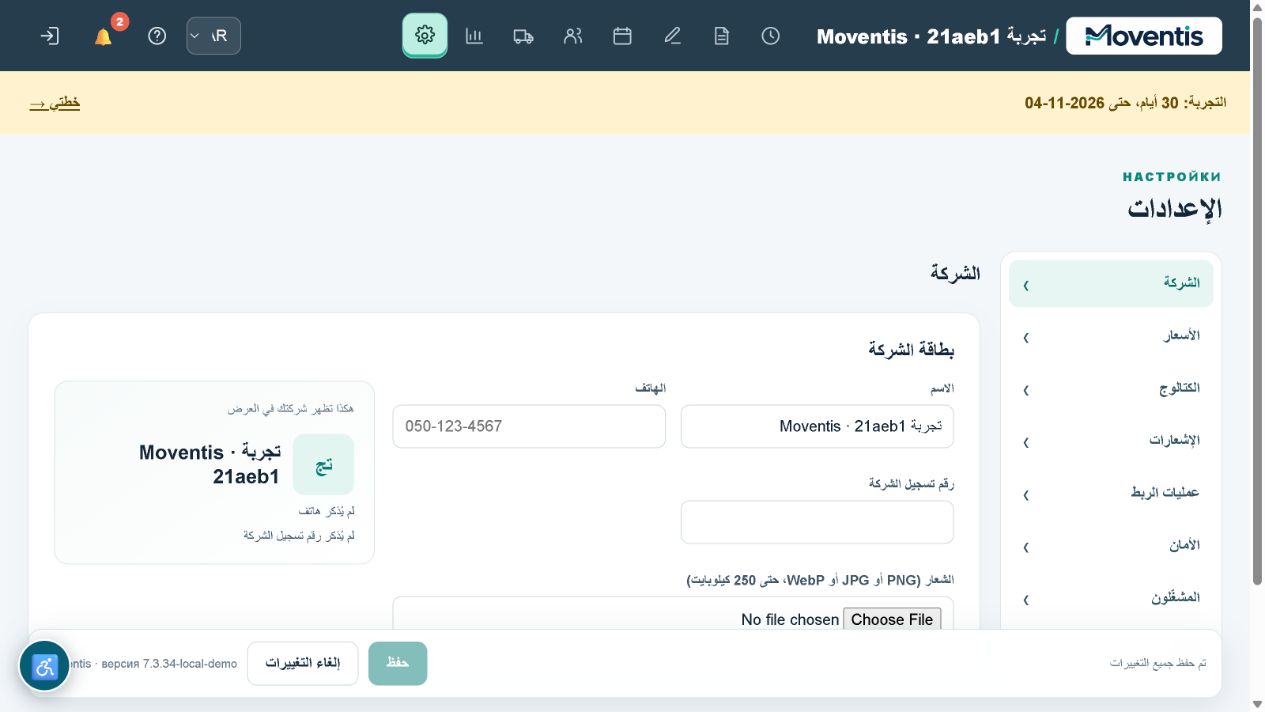Click the Moventis logo
Screen dimensions: 1265x712
[x=1144, y=36]
